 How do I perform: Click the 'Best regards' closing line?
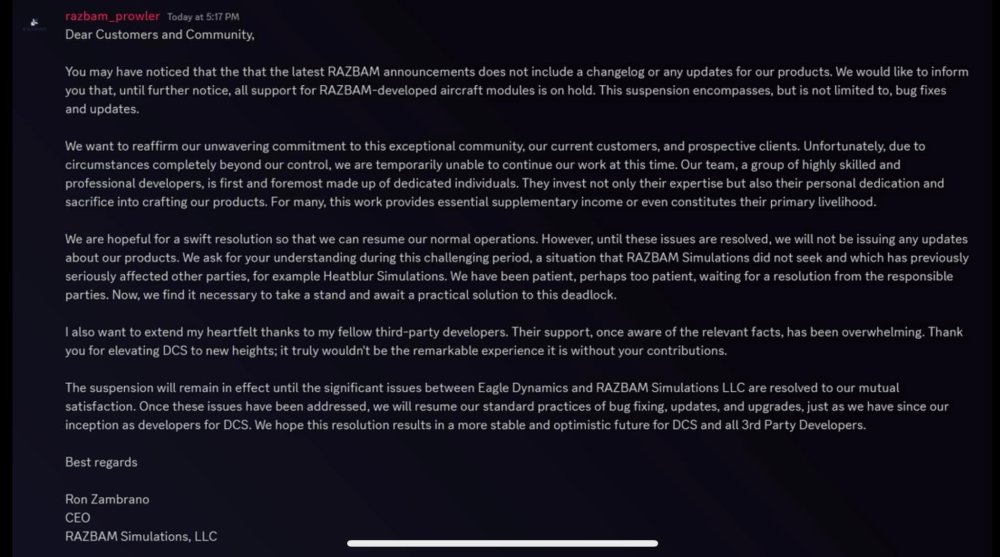pos(101,462)
